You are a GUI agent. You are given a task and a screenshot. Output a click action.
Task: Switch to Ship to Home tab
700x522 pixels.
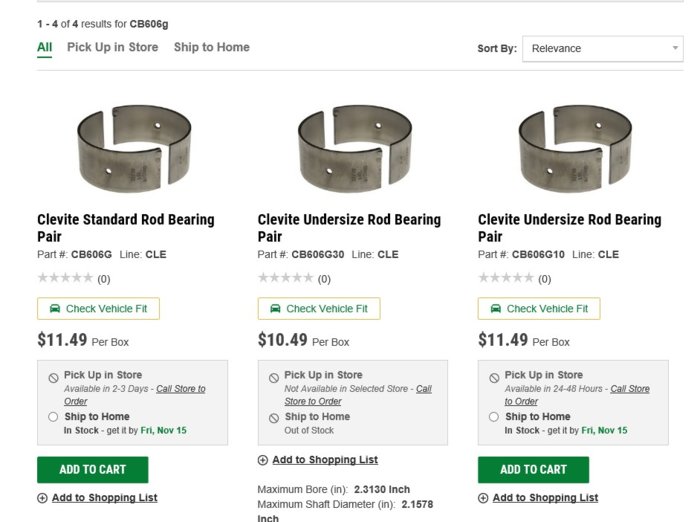(x=212, y=47)
